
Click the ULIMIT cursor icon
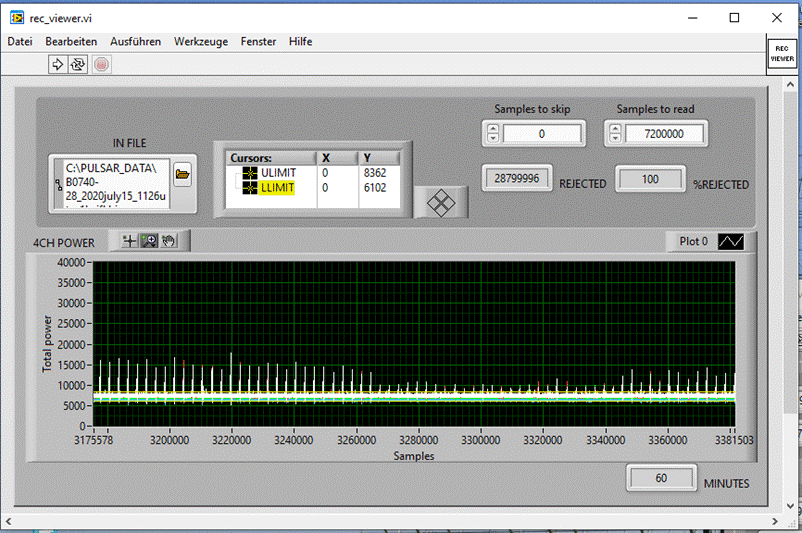250,173
